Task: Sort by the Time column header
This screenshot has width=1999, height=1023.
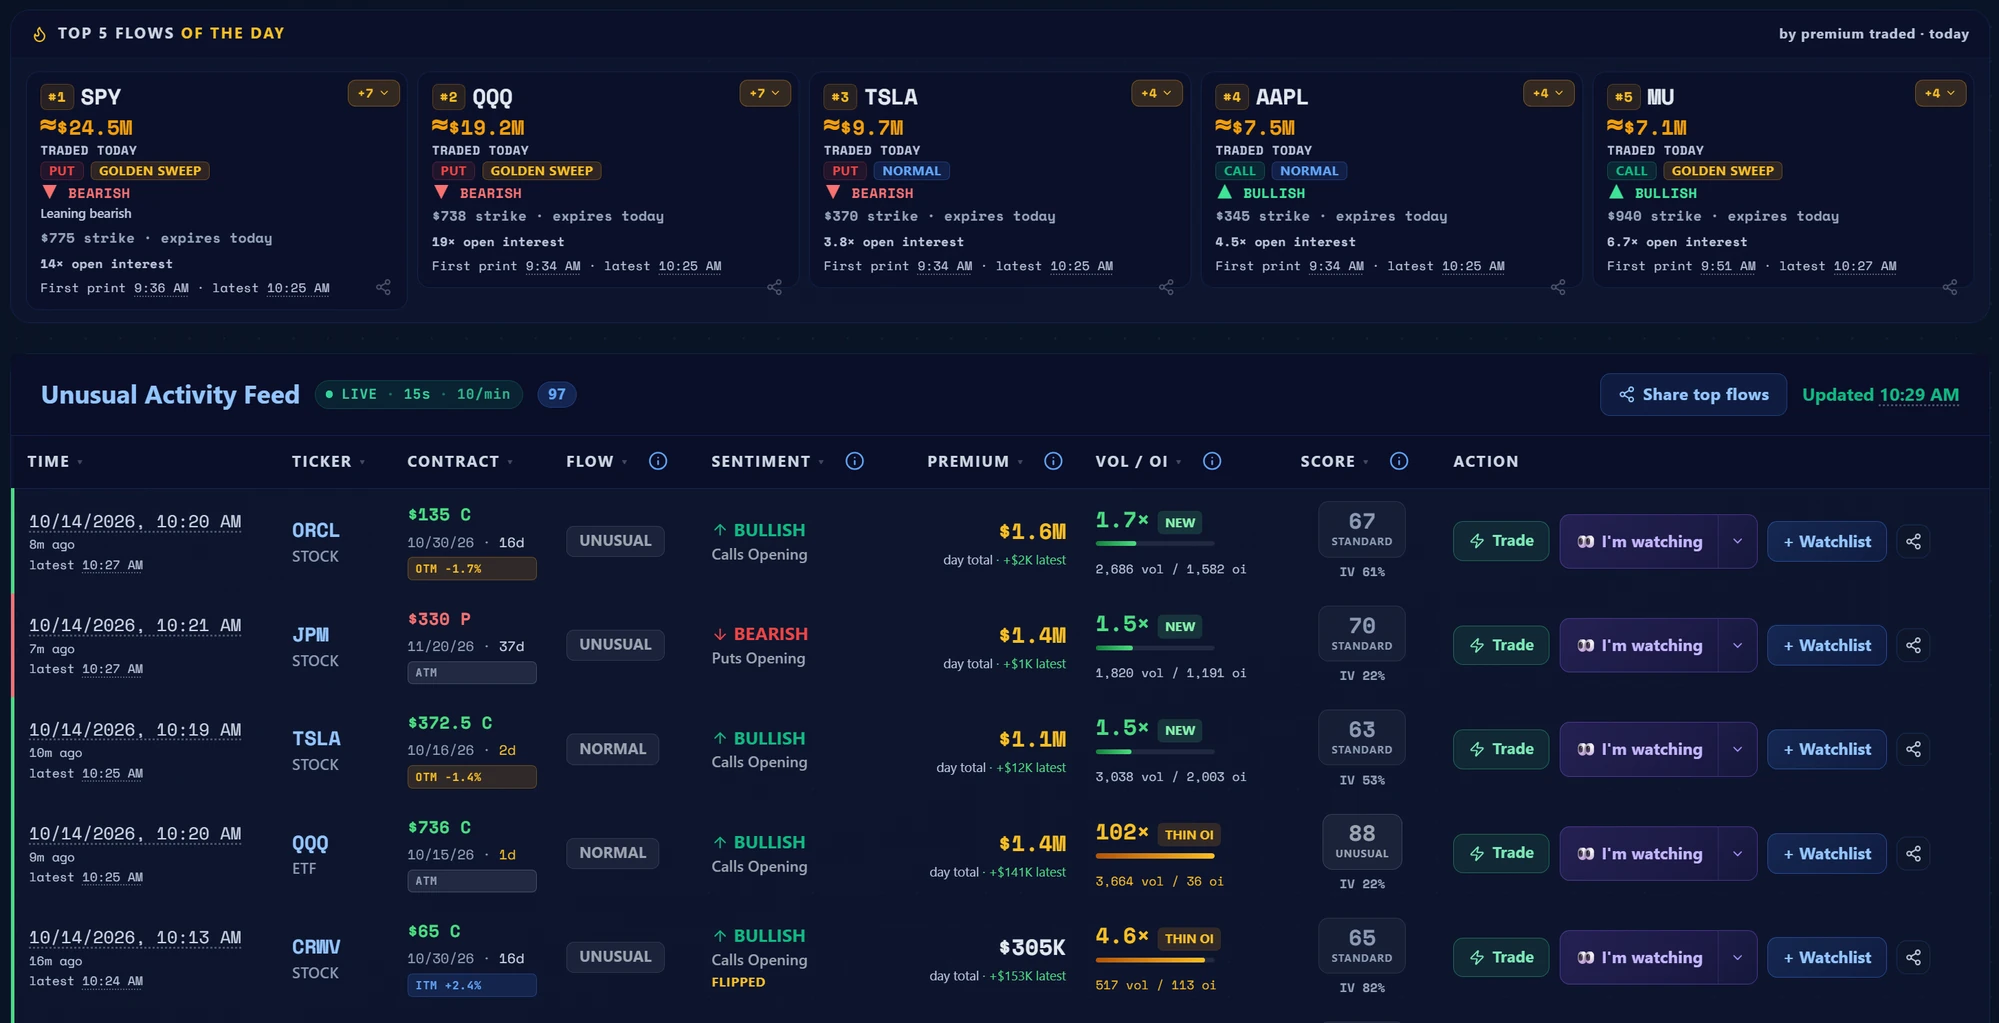Action: click(x=55, y=461)
